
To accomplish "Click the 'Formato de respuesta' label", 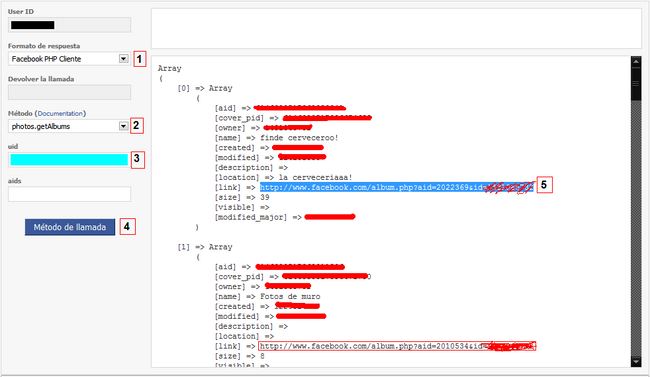I will (x=44, y=46).
